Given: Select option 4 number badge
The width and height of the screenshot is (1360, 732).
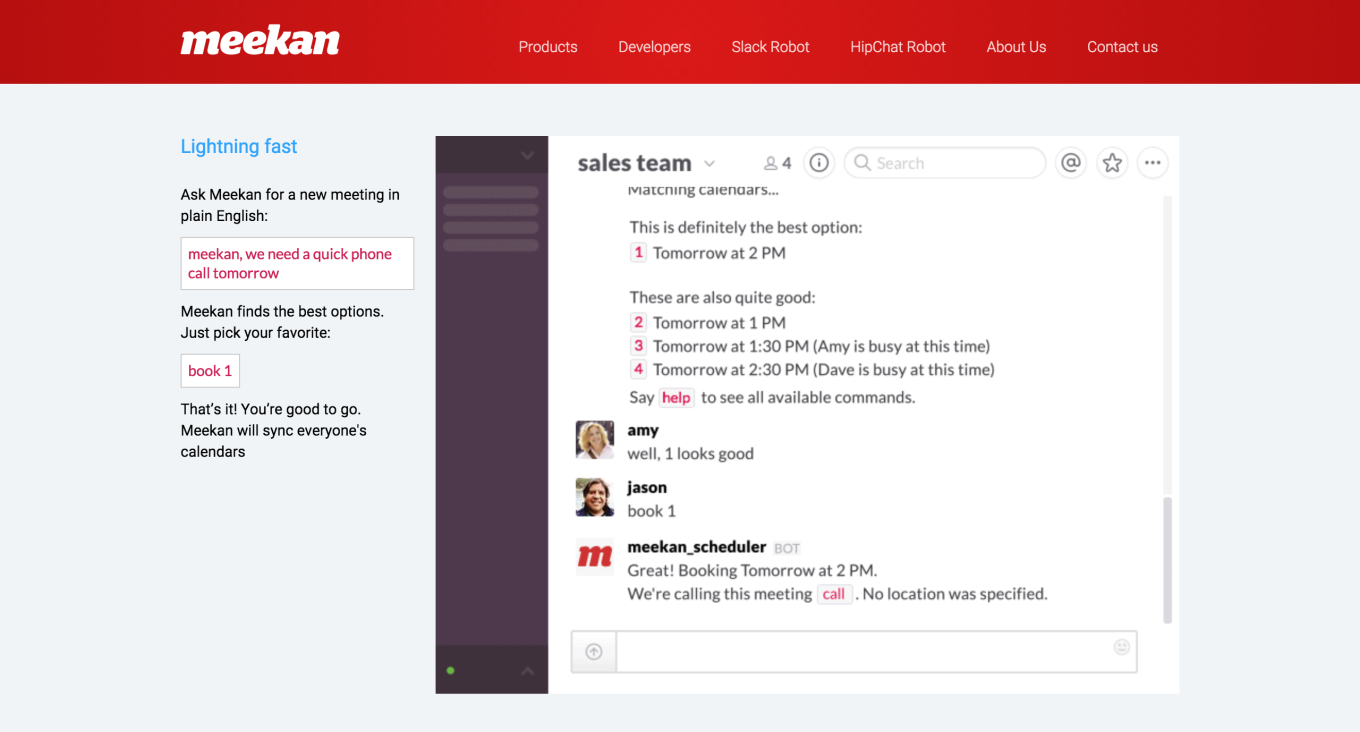Looking at the screenshot, I should [638, 369].
